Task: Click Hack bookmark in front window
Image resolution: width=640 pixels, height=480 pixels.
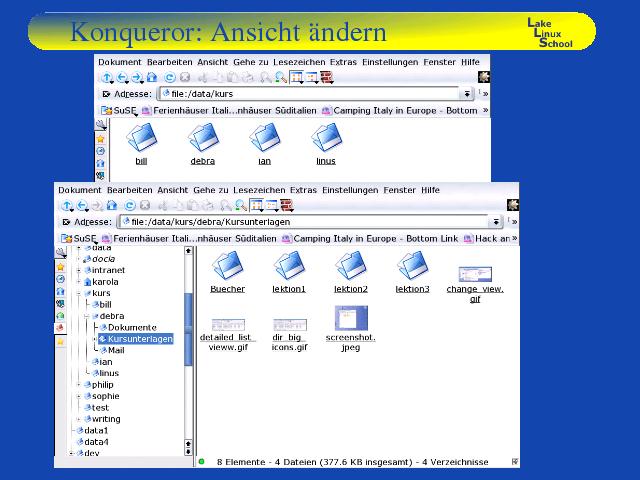Action: coord(487,238)
